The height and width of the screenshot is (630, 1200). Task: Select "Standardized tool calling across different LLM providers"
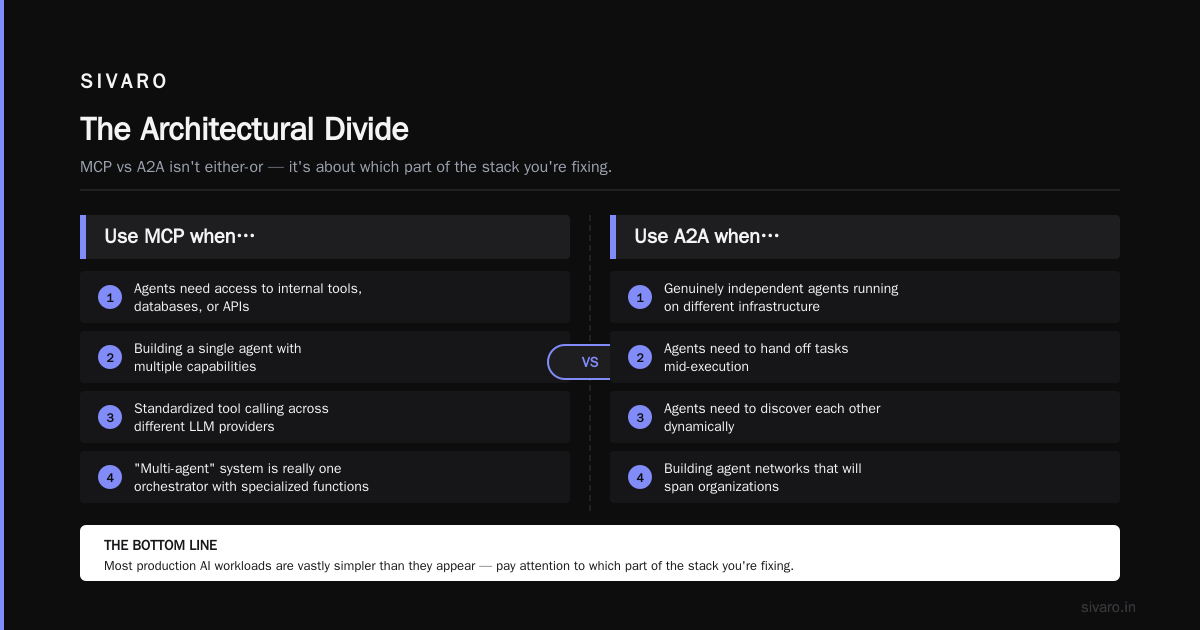(x=231, y=417)
